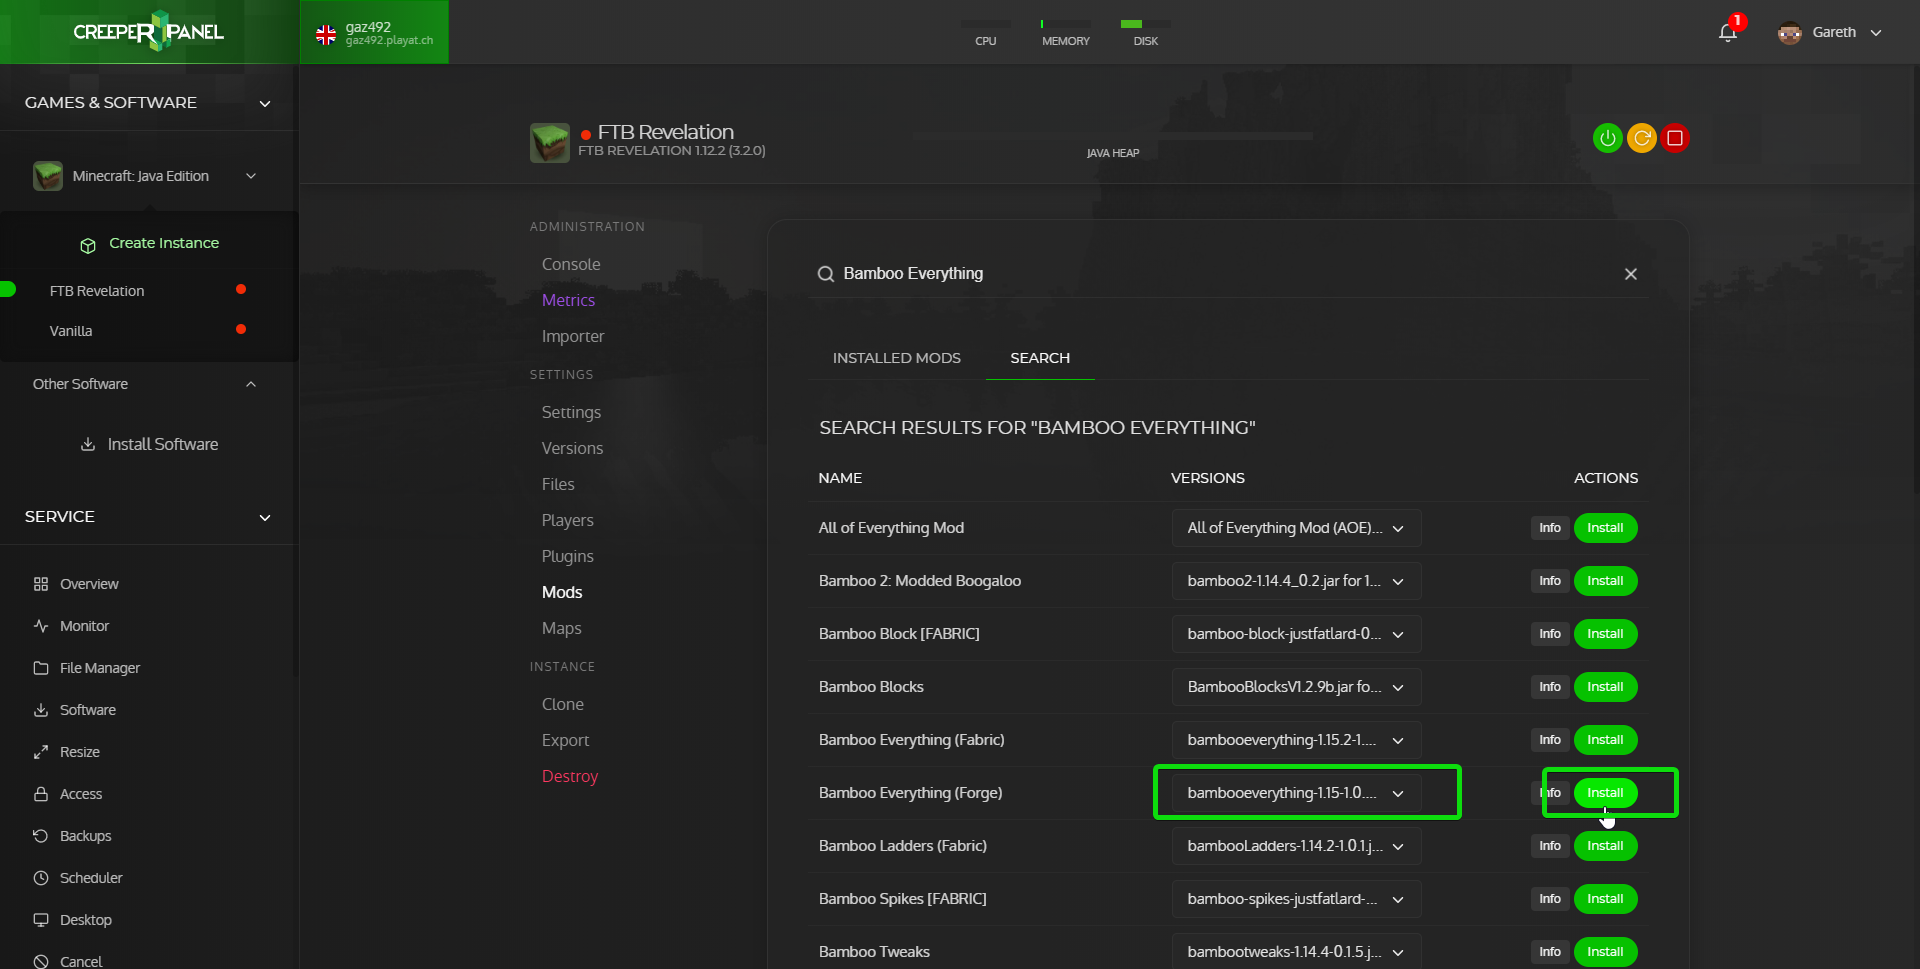Screen dimensions: 1920x969
Task: Open version dropdown for Bamboo Everything (Forge)
Action: pyautogui.click(x=1296, y=793)
